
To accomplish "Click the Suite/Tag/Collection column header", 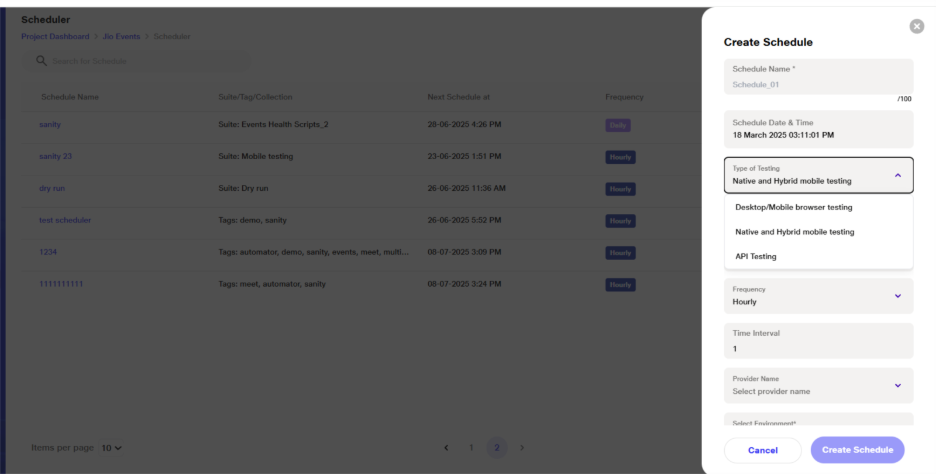I will pyautogui.click(x=255, y=97).
